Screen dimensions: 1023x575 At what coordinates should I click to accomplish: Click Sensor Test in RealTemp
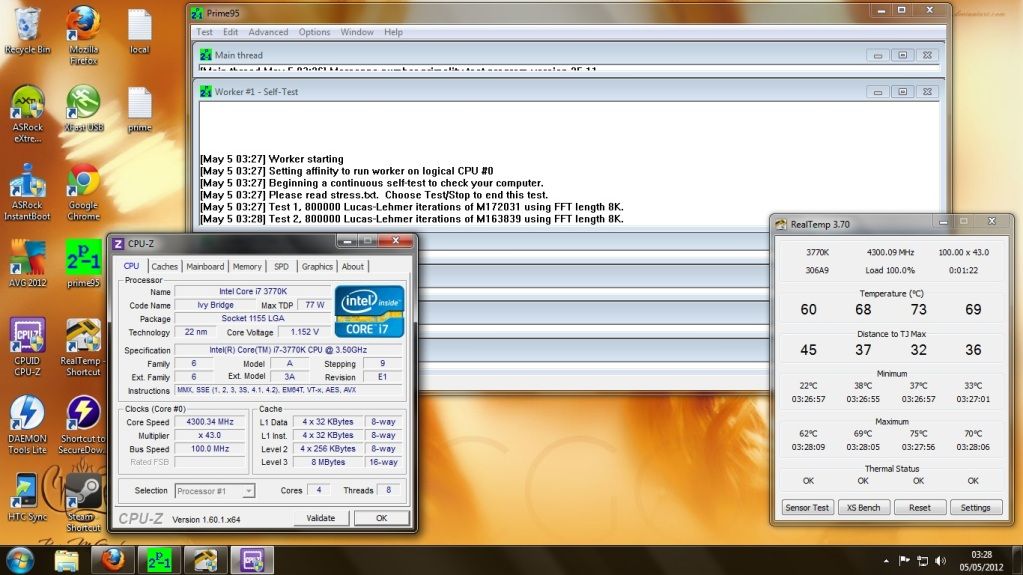point(807,508)
